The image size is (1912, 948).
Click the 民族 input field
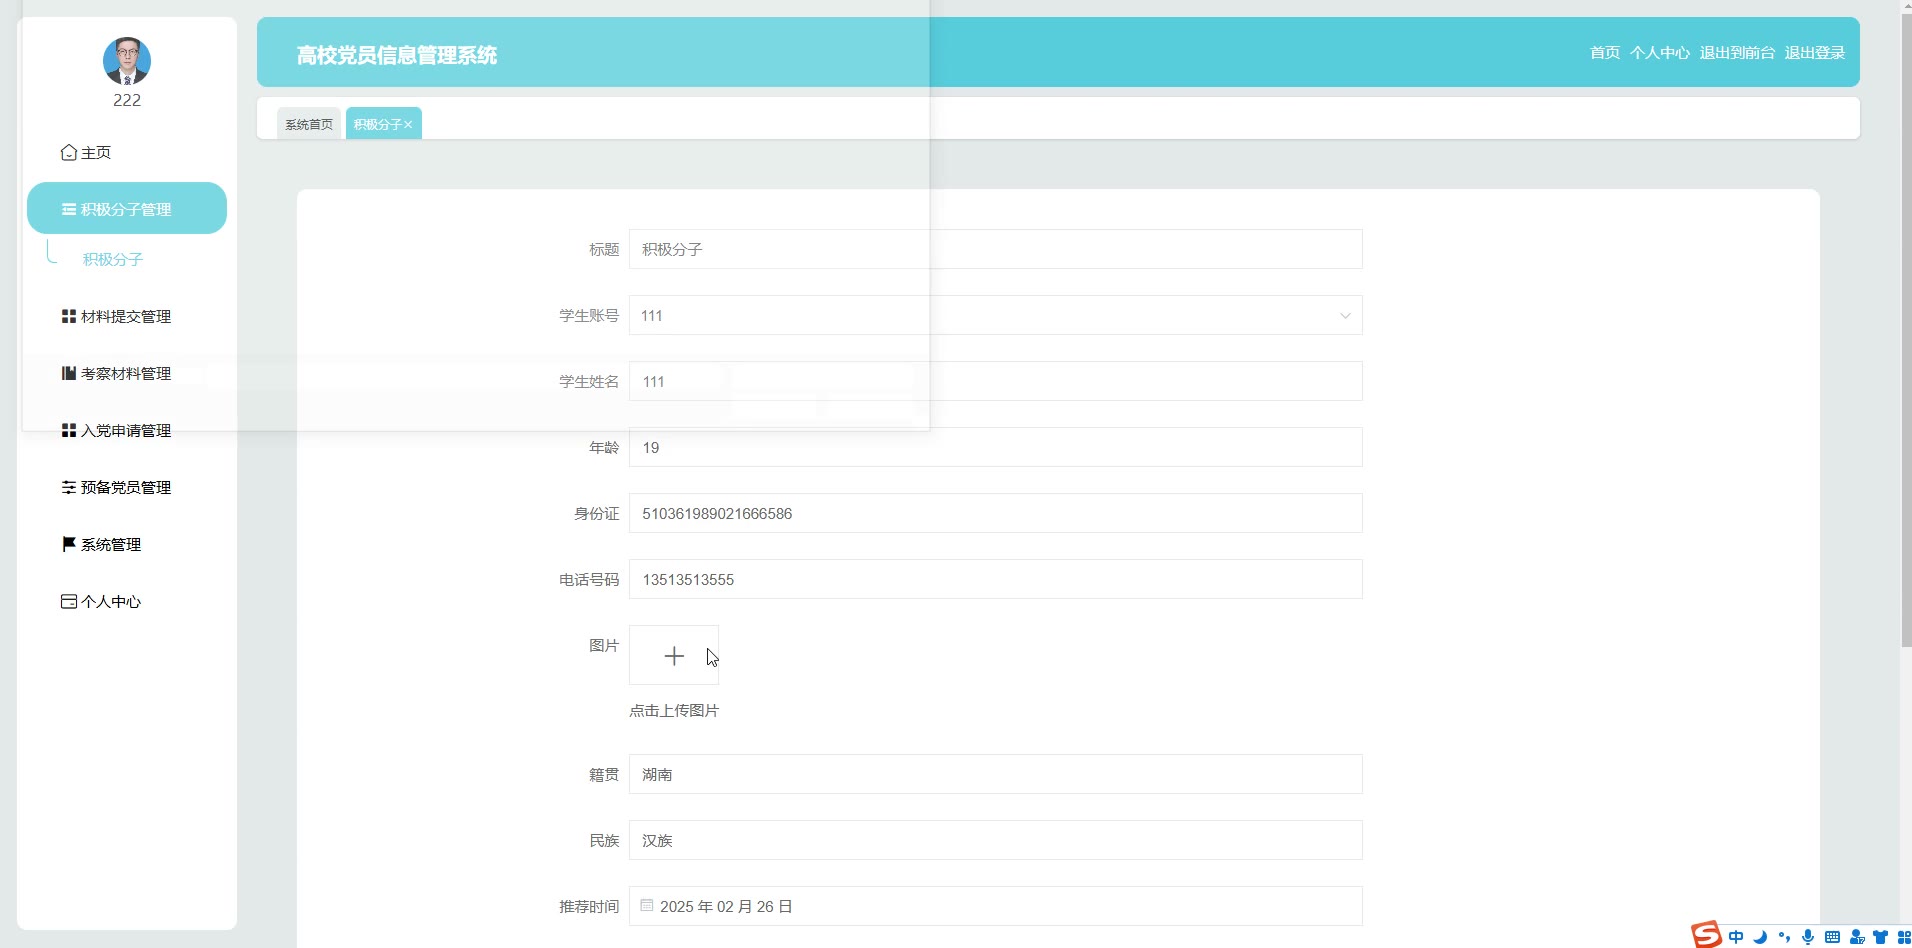pyautogui.click(x=995, y=840)
